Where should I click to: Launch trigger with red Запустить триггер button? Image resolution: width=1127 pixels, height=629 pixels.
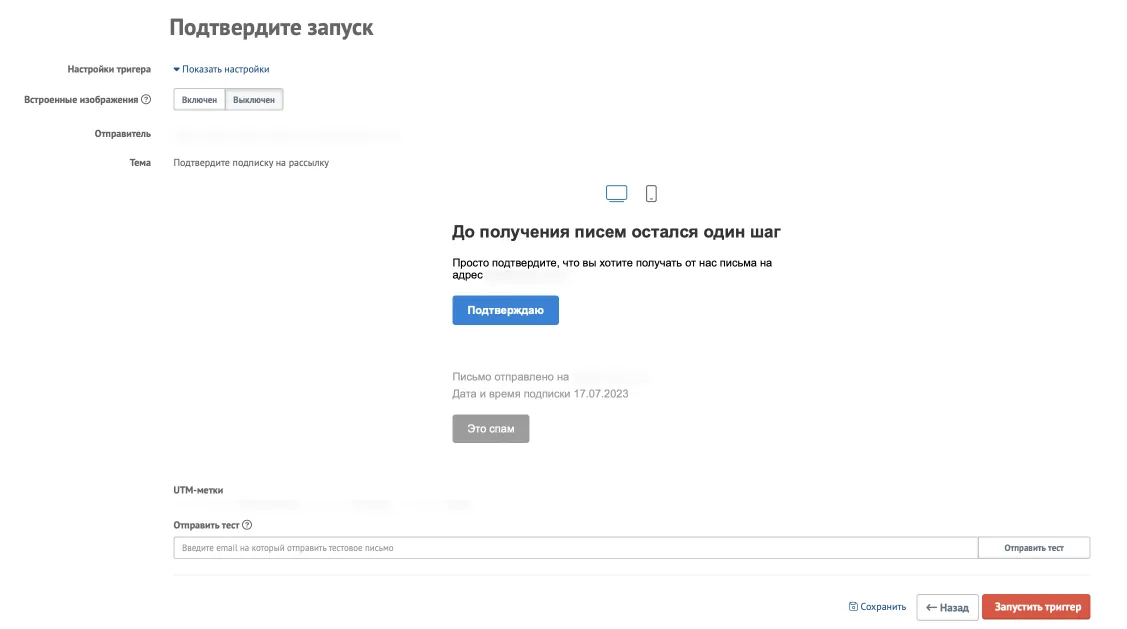click(x=1036, y=607)
